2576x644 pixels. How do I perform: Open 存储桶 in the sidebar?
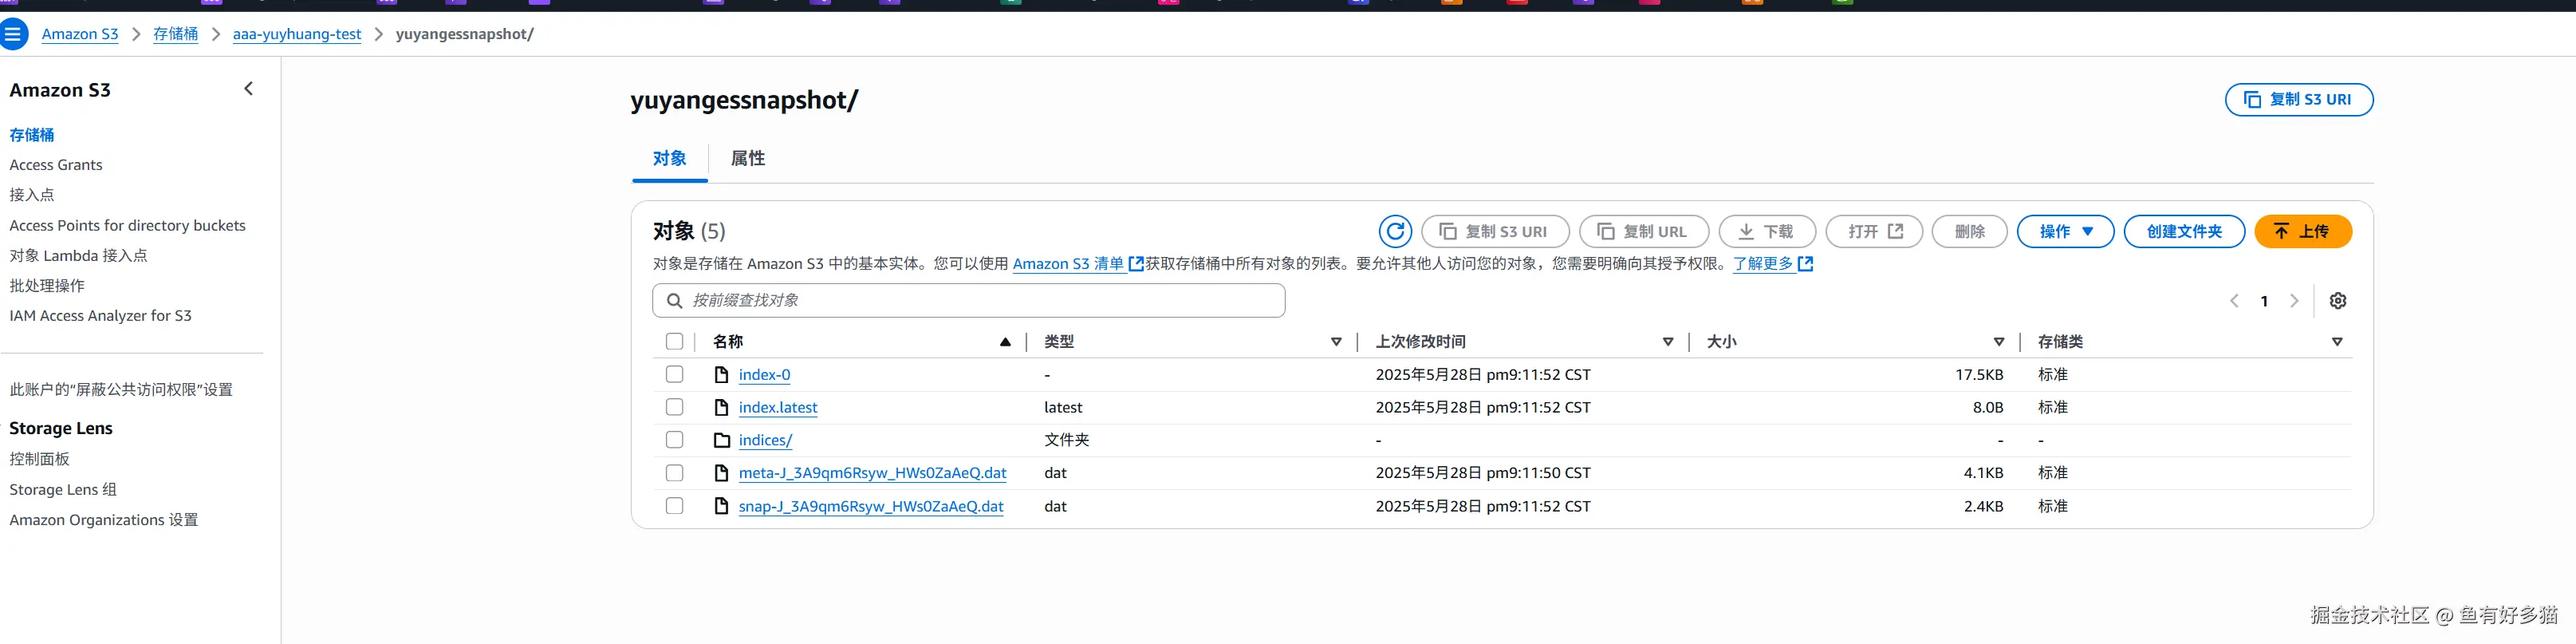32,135
